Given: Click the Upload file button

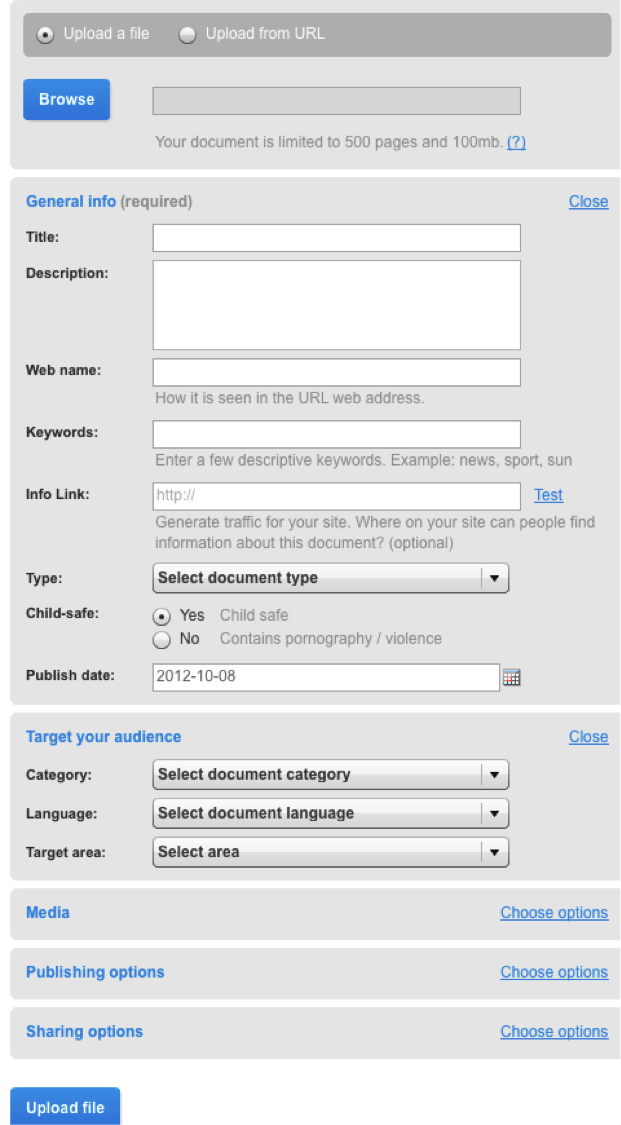Looking at the screenshot, I should 65,1108.
